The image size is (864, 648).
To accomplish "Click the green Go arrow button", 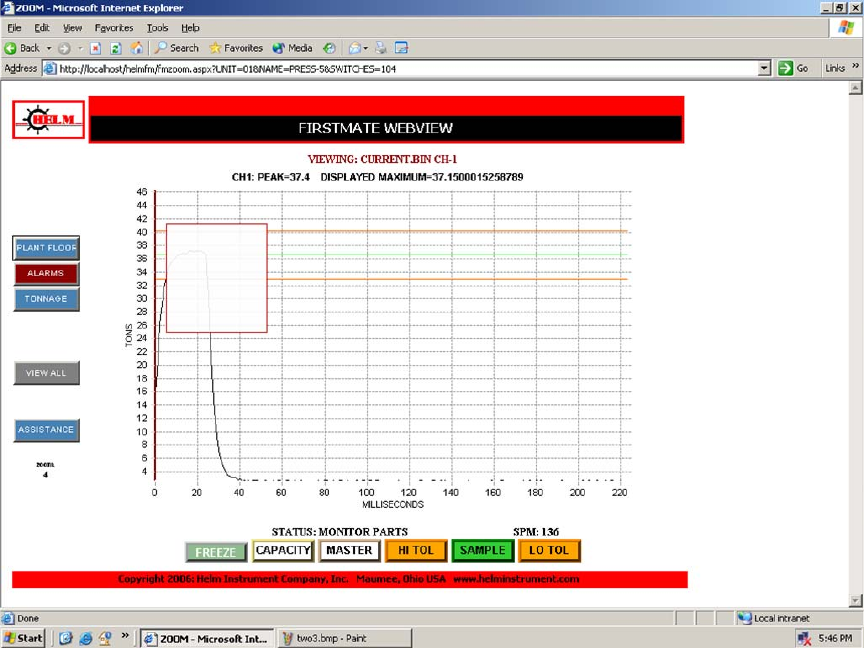I will click(x=785, y=68).
